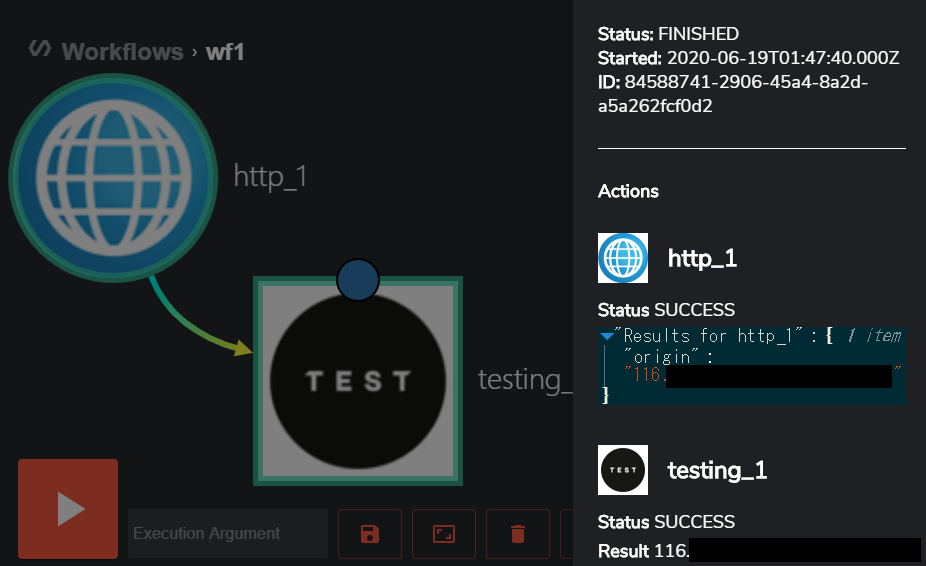Click the red play button to run the workflow
The height and width of the screenshot is (566, 926).
68,509
